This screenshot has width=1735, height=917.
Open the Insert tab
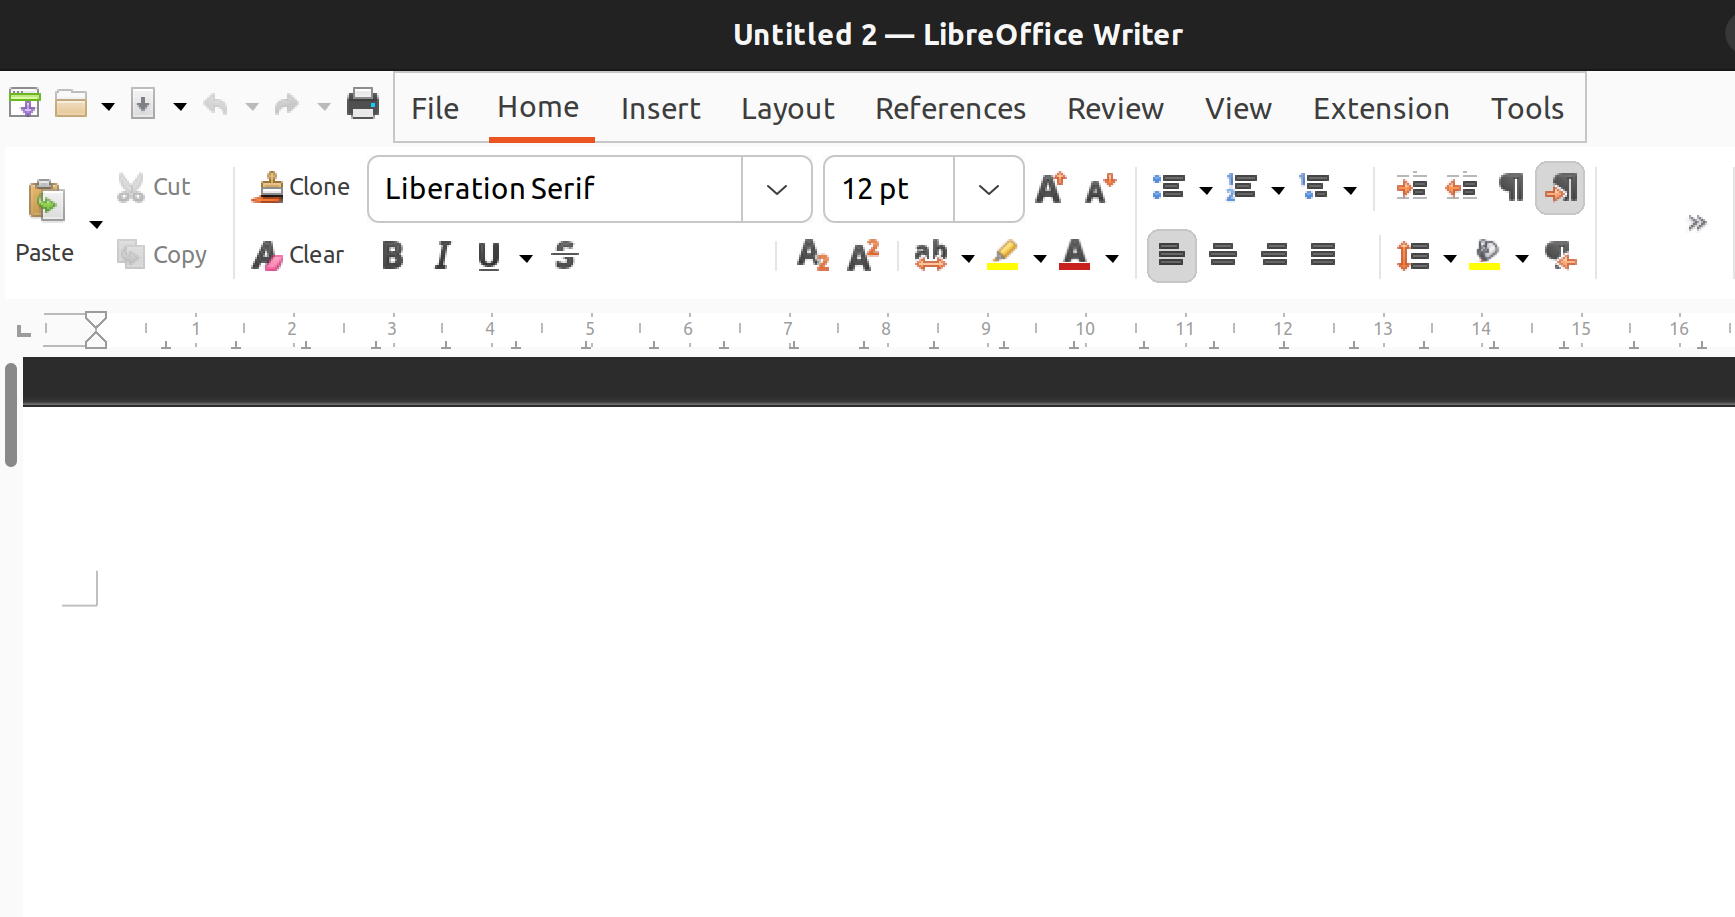(x=660, y=108)
